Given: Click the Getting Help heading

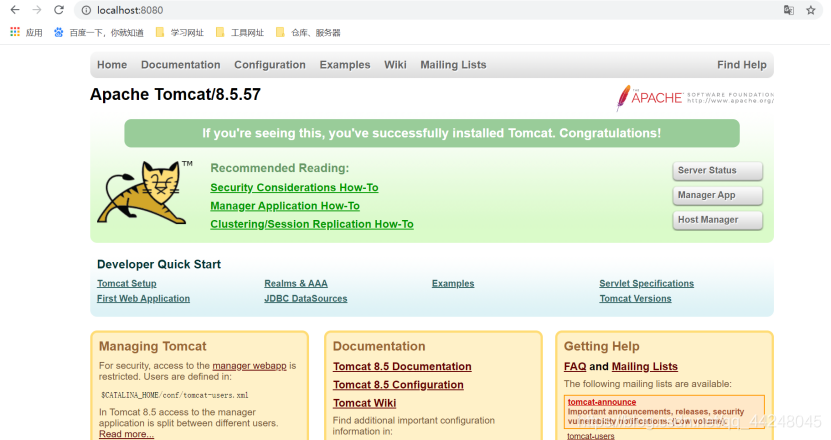Looking at the screenshot, I should (602, 346).
